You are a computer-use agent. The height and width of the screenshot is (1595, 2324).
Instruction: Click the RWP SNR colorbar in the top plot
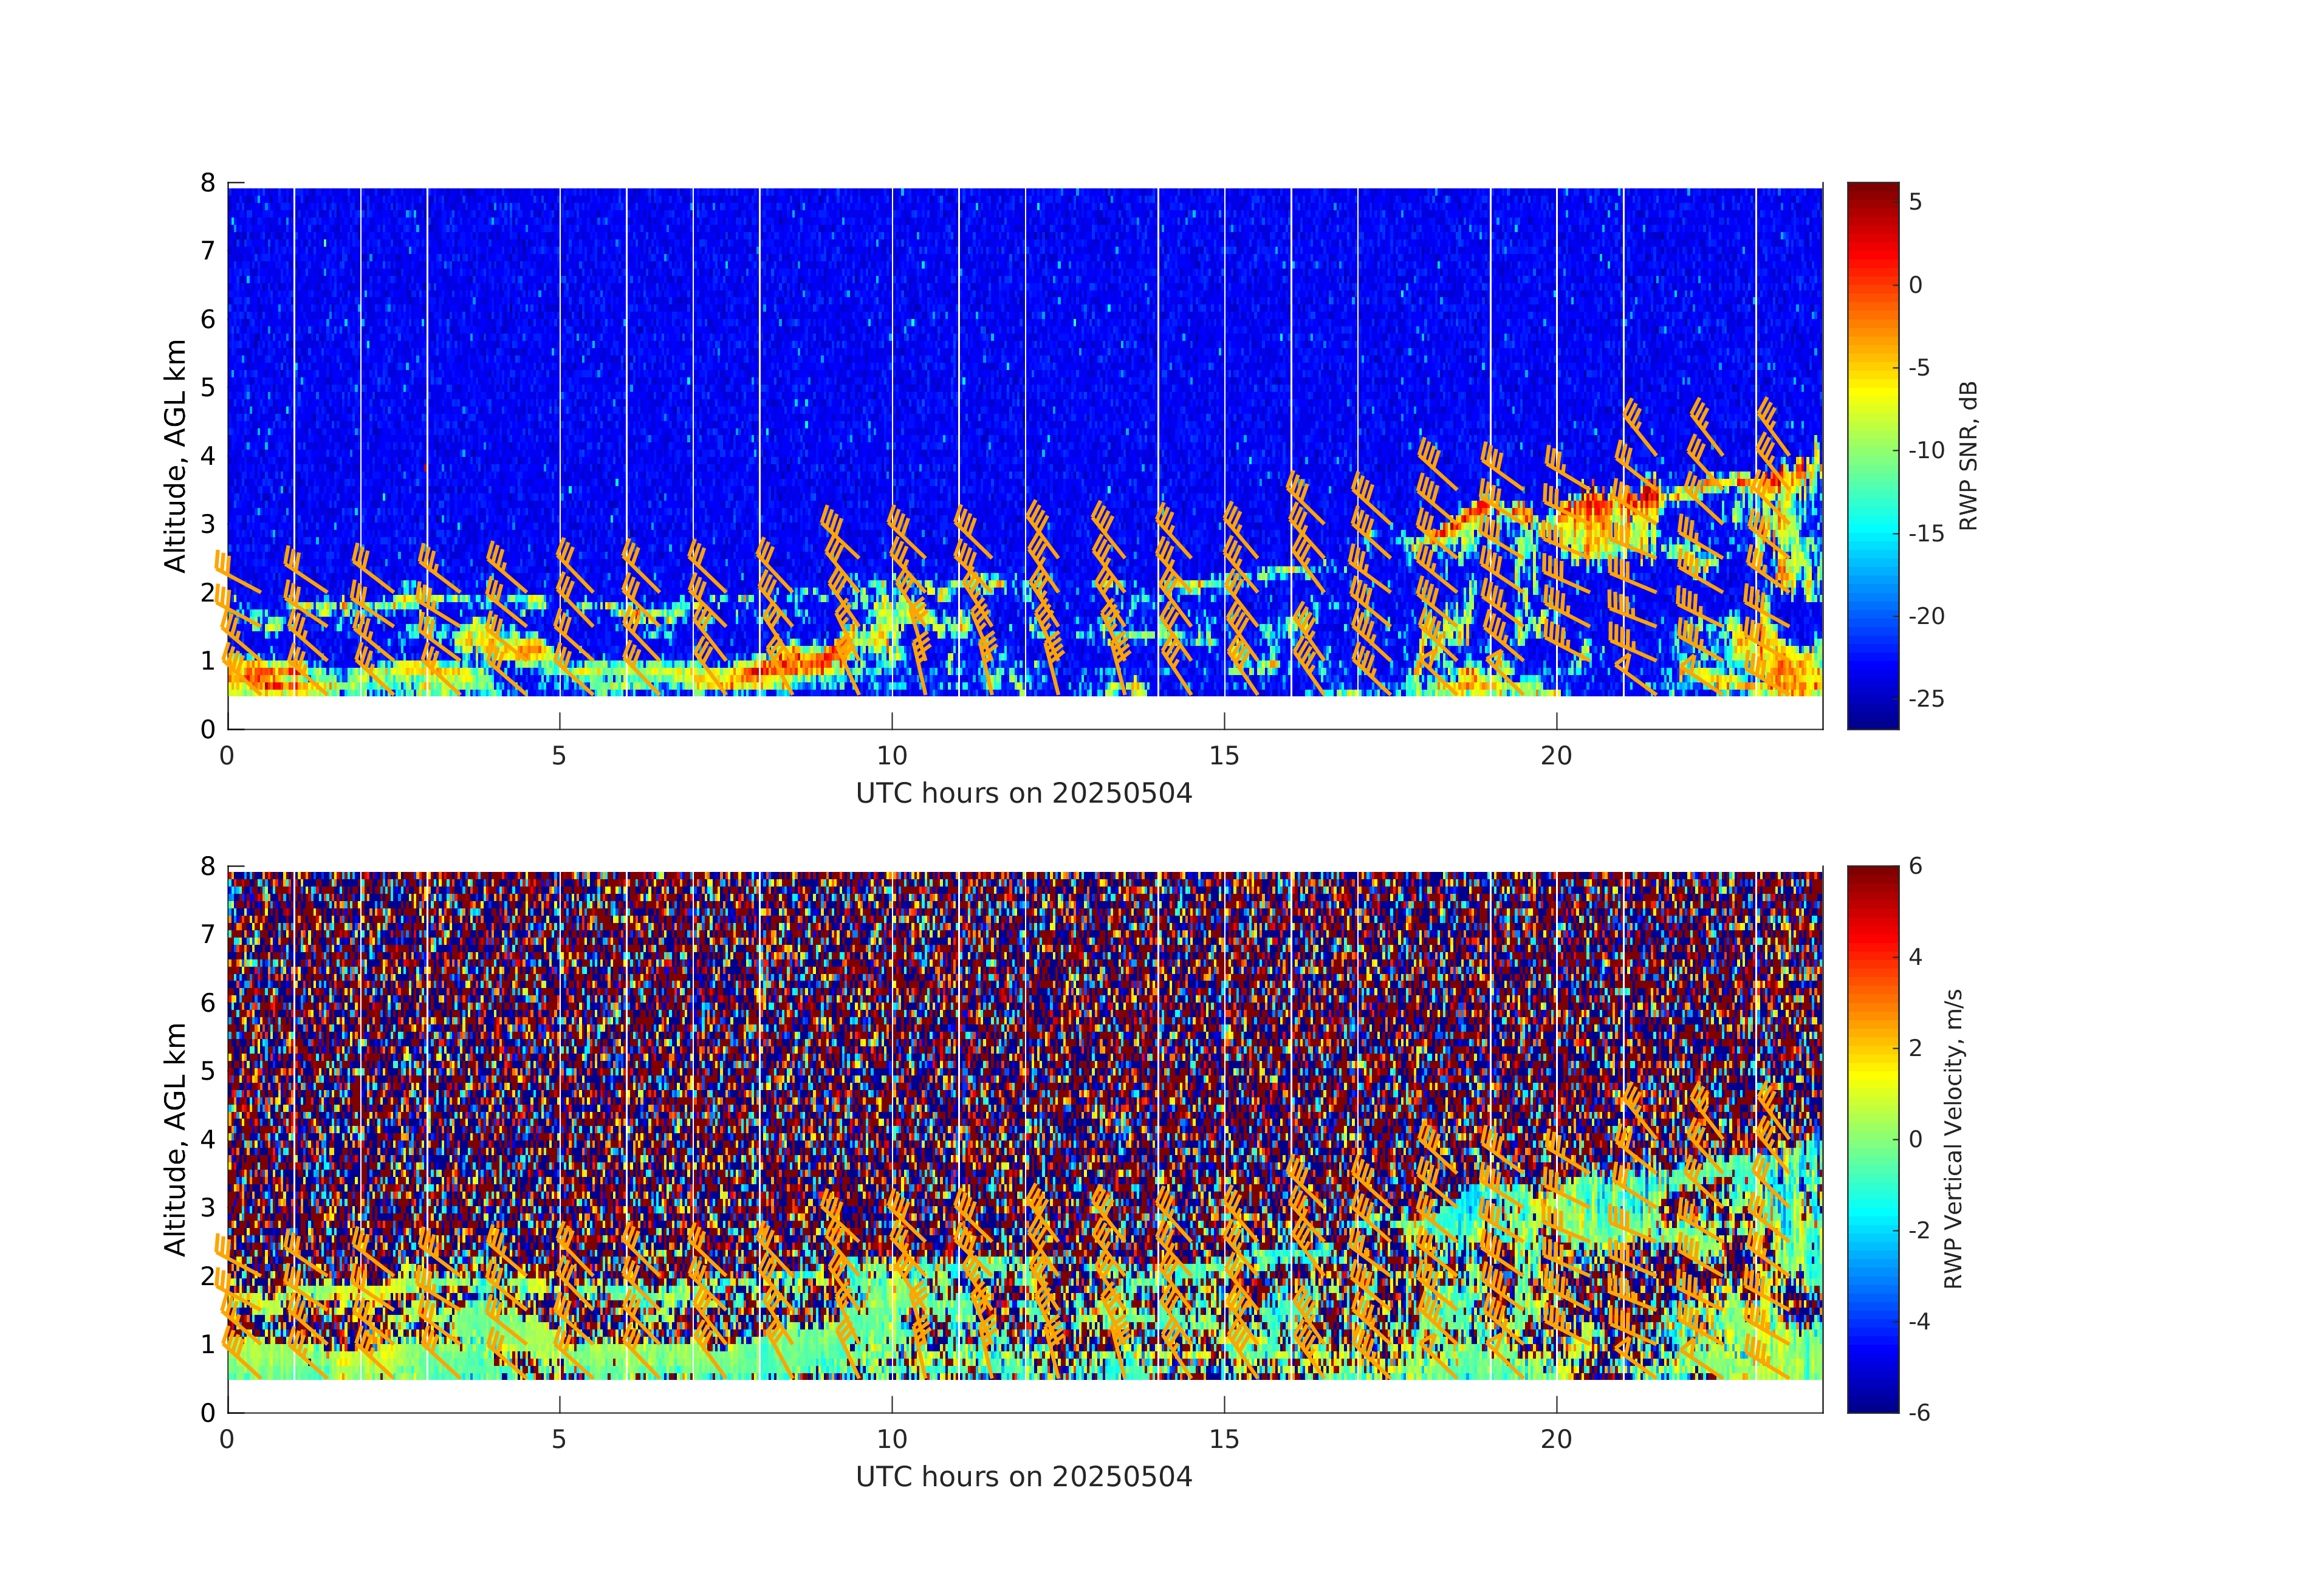point(1872,455)
